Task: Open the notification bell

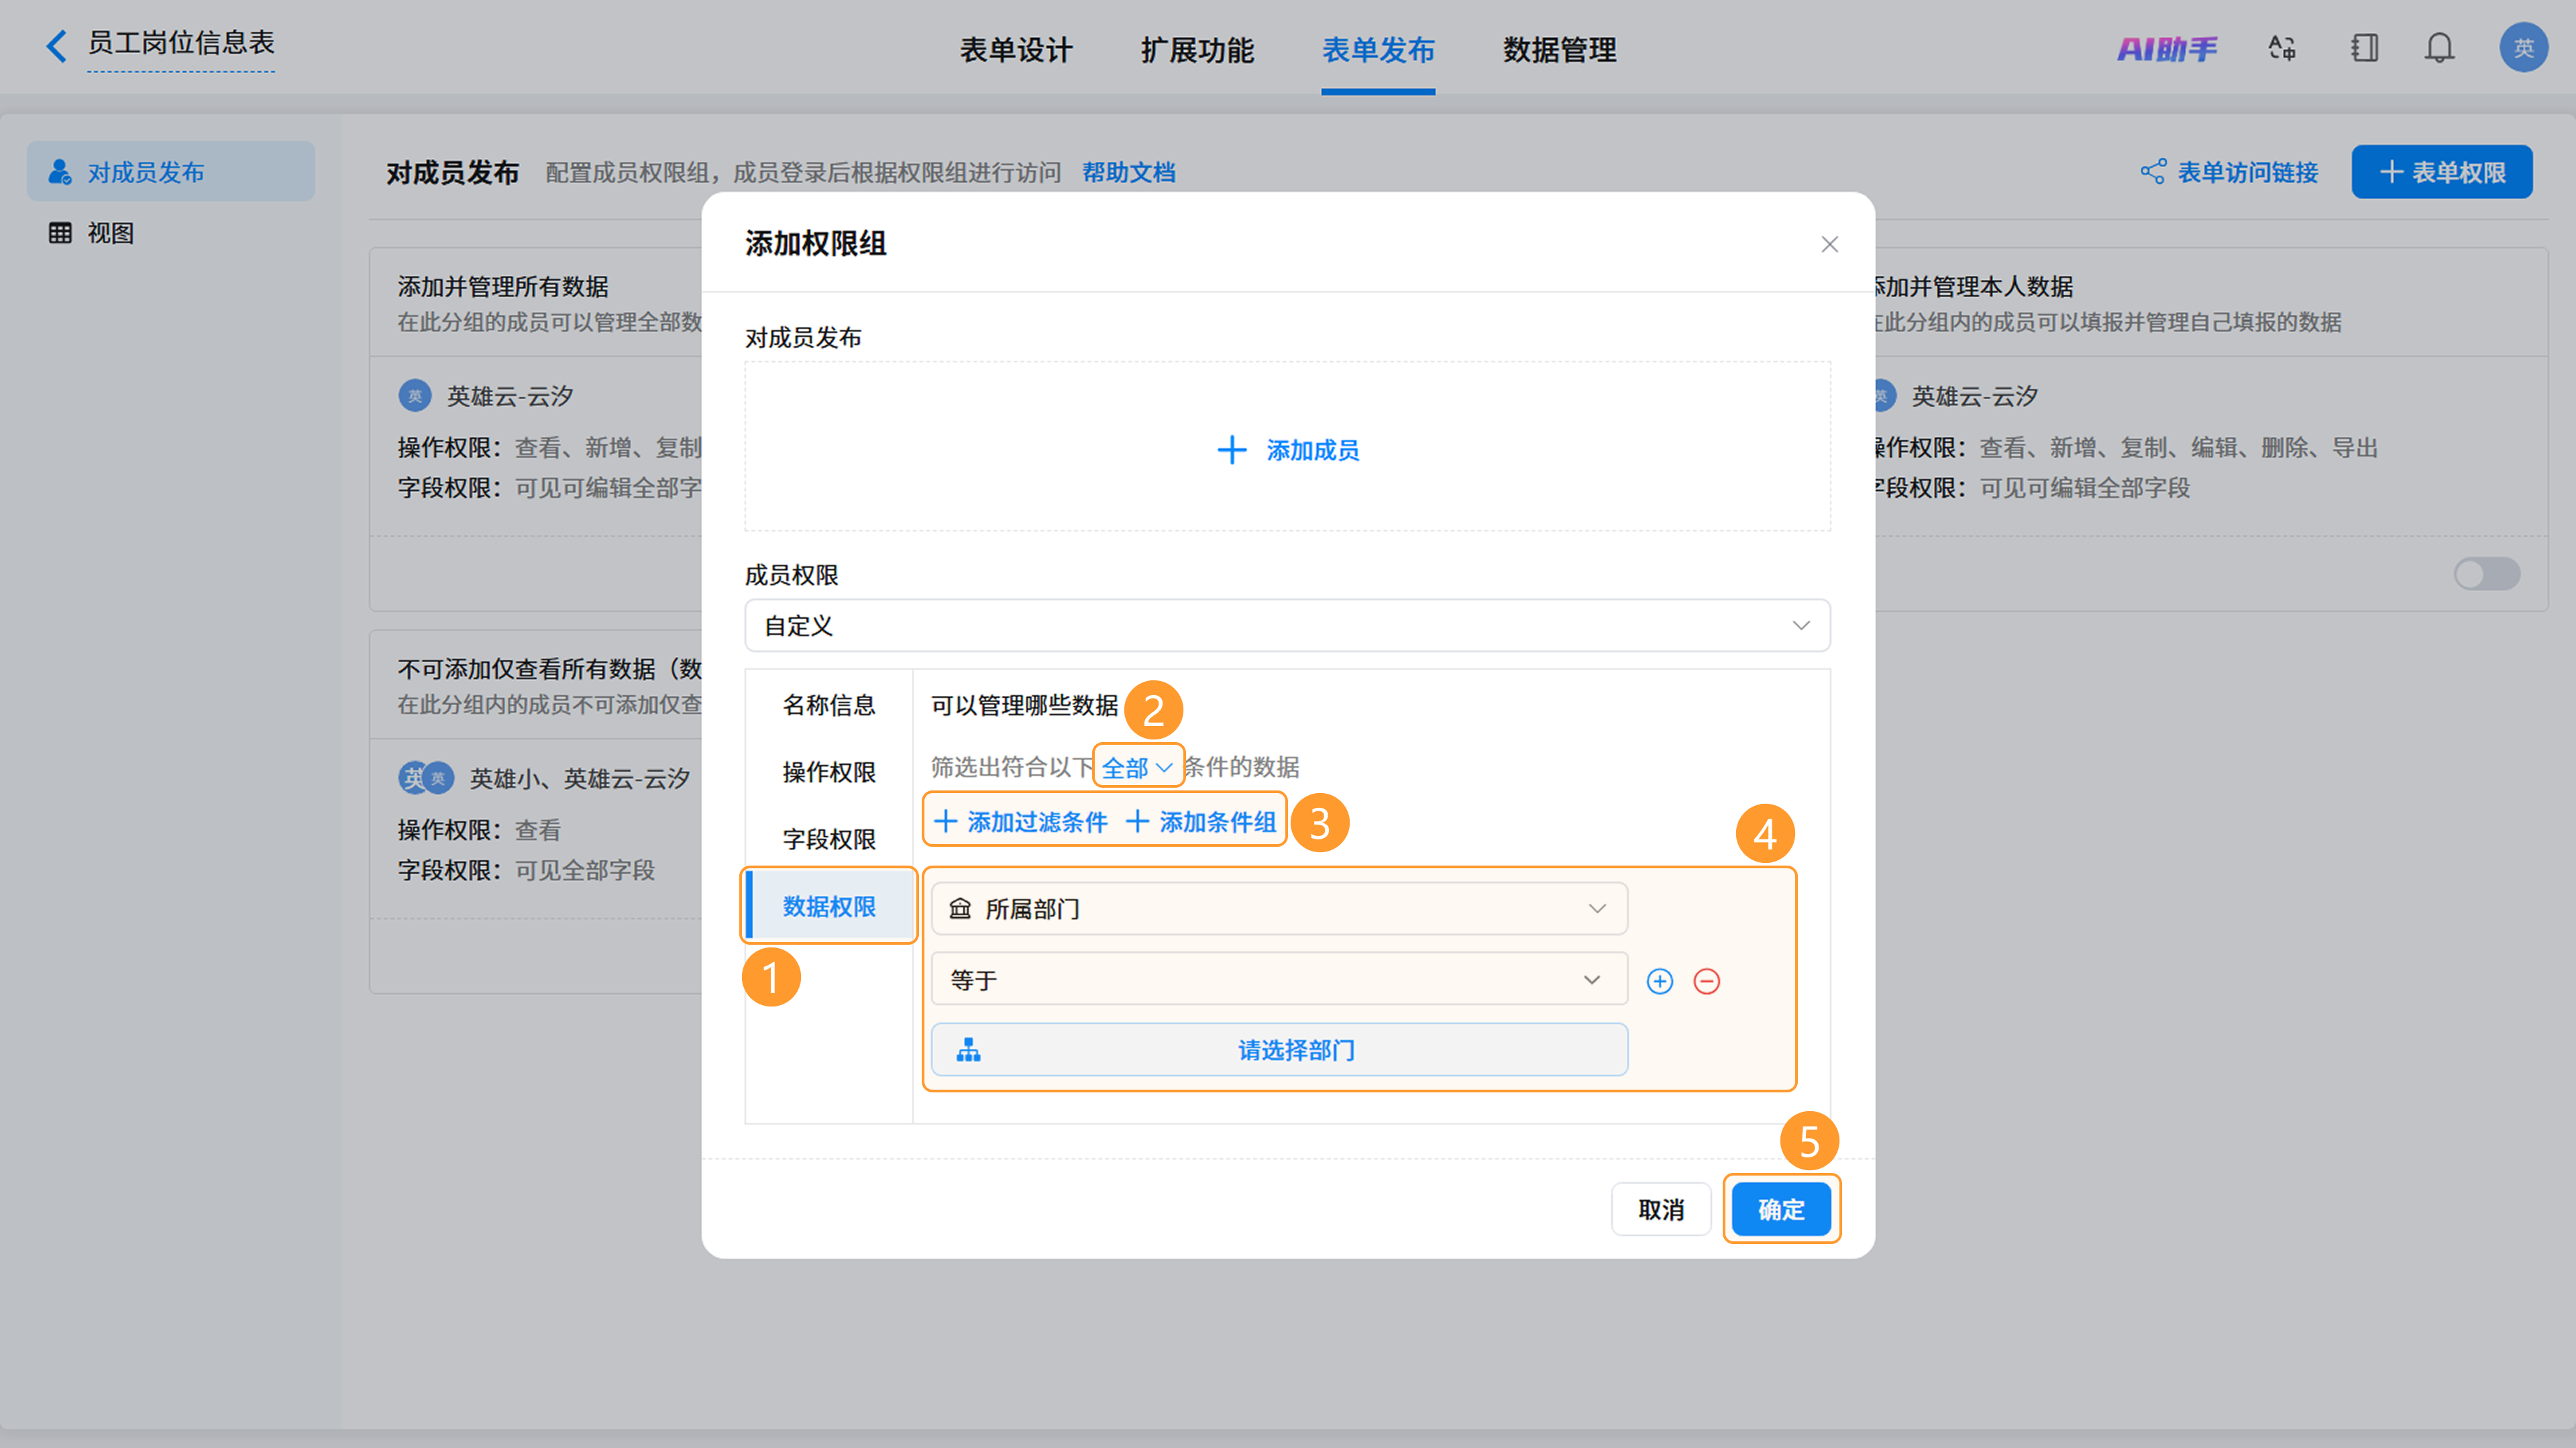Action: [x=2440, y=48]
